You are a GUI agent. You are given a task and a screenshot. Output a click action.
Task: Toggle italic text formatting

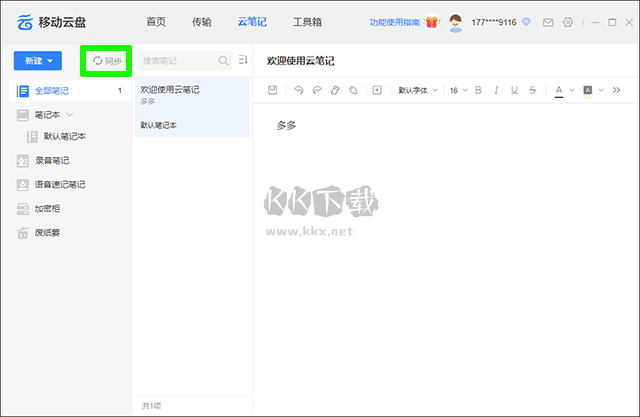tap(496, 90)
